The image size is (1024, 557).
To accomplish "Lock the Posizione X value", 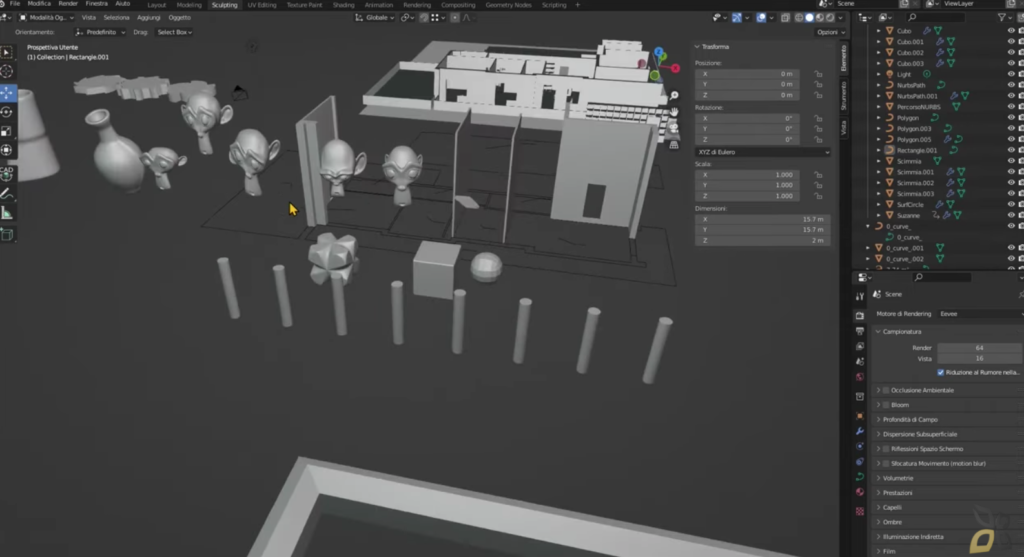I will click(818, 74).
